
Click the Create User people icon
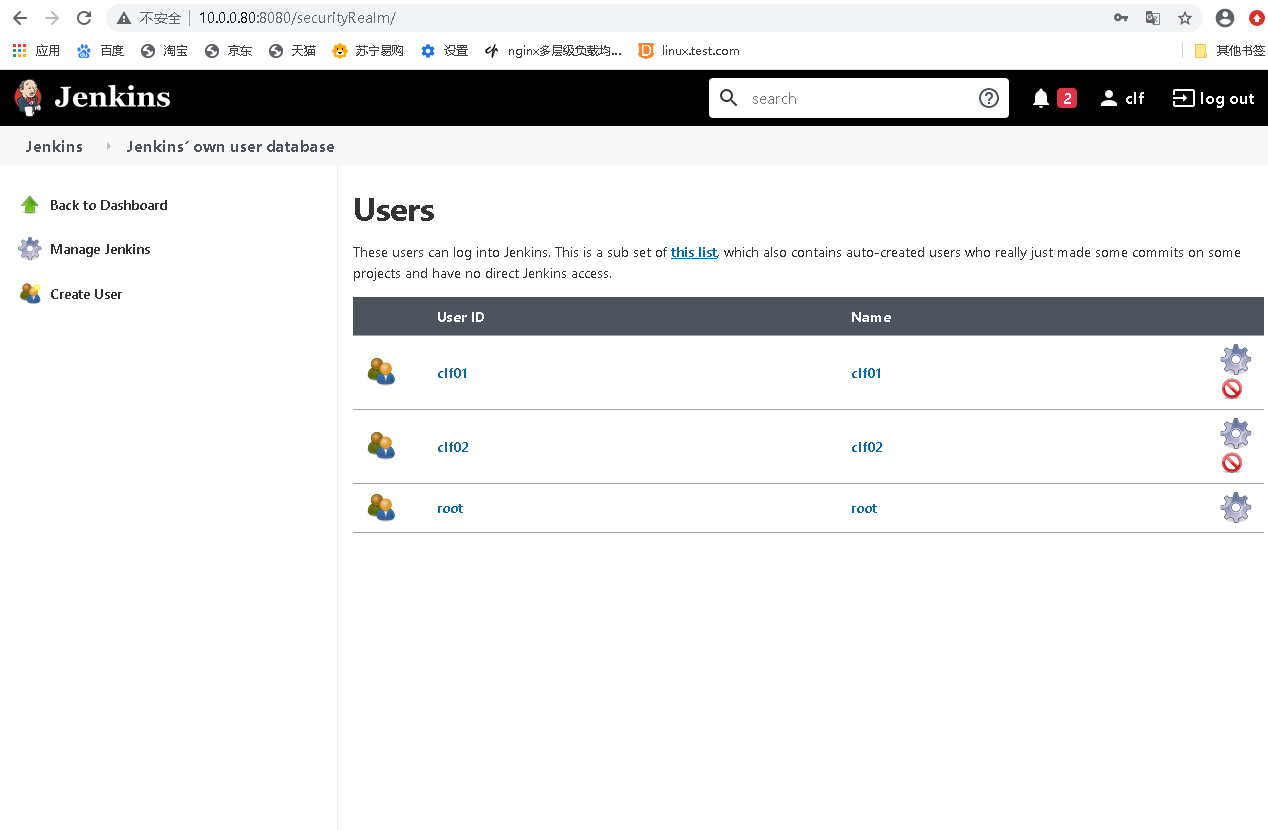(x=30, y=294)
